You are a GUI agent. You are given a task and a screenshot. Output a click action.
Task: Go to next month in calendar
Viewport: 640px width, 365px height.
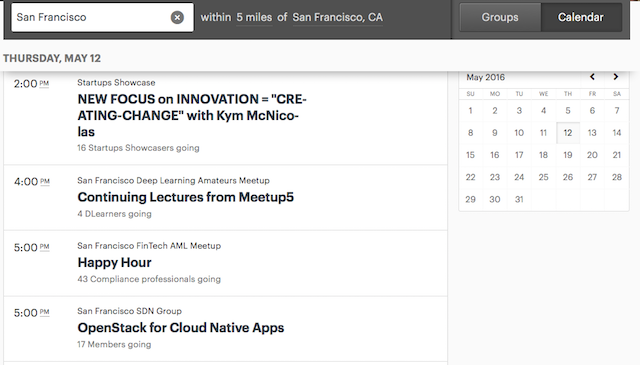(616, 77)
